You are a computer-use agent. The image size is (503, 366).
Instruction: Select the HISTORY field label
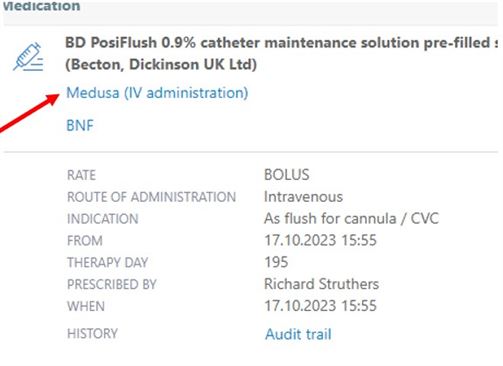pos(92,334)
